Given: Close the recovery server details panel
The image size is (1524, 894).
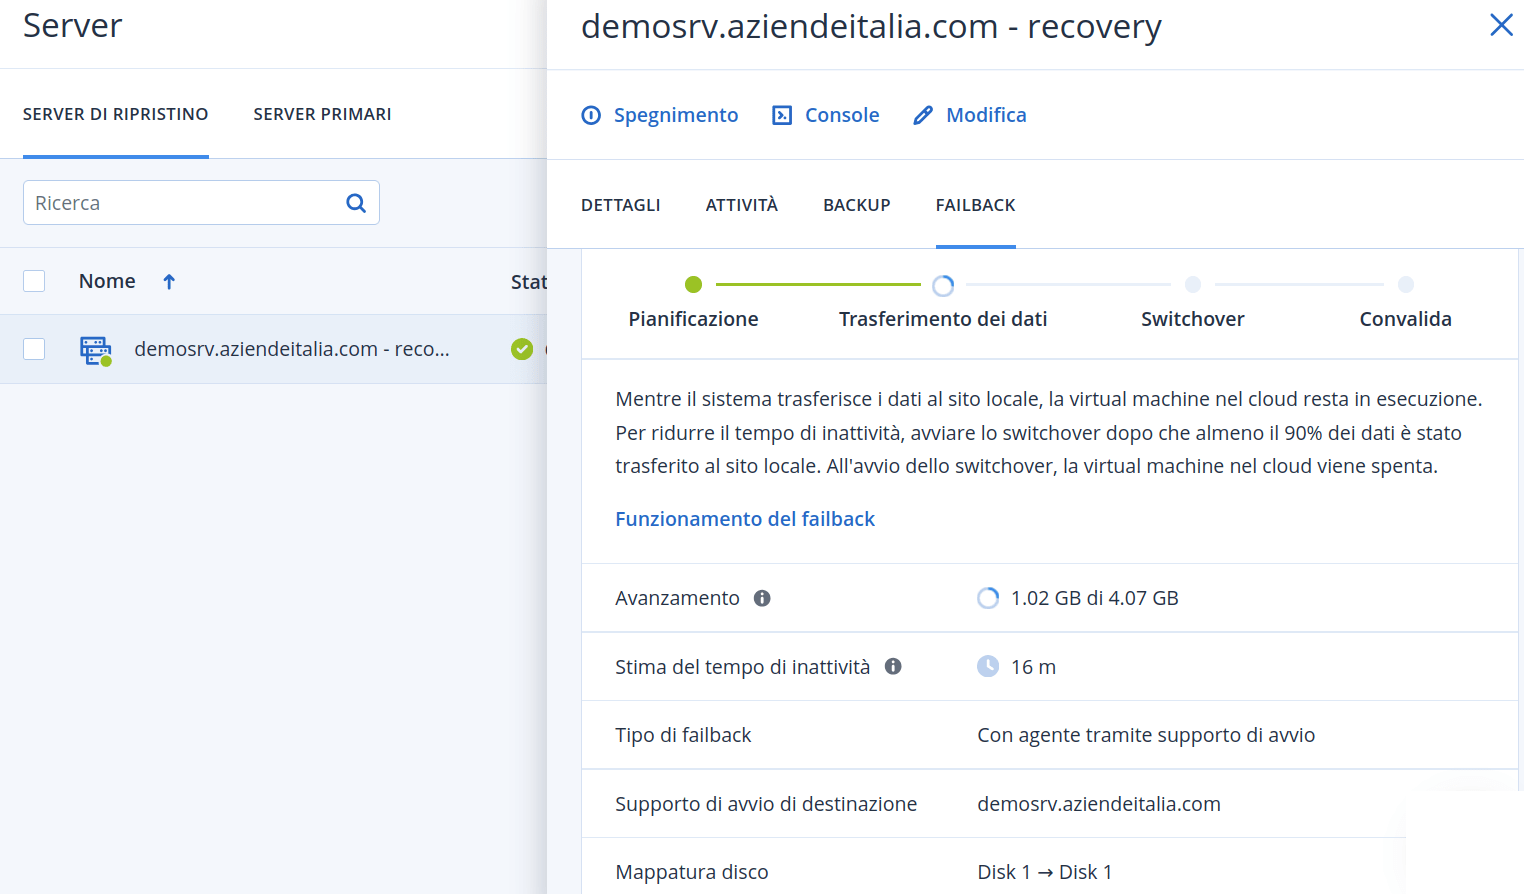Looking at the screenshot, I should (1501, 25).
